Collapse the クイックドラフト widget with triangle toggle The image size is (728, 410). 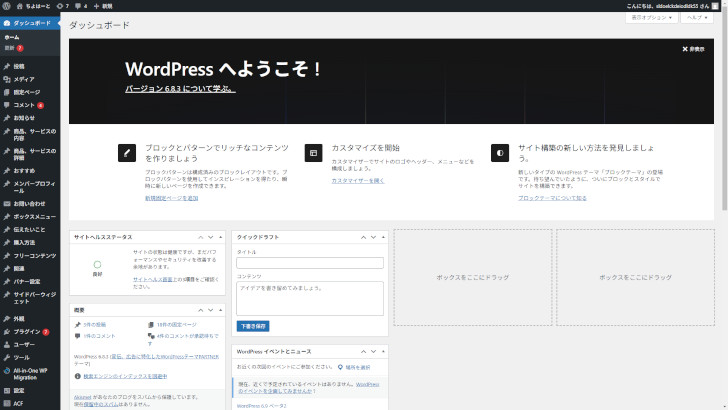point(383,237)
